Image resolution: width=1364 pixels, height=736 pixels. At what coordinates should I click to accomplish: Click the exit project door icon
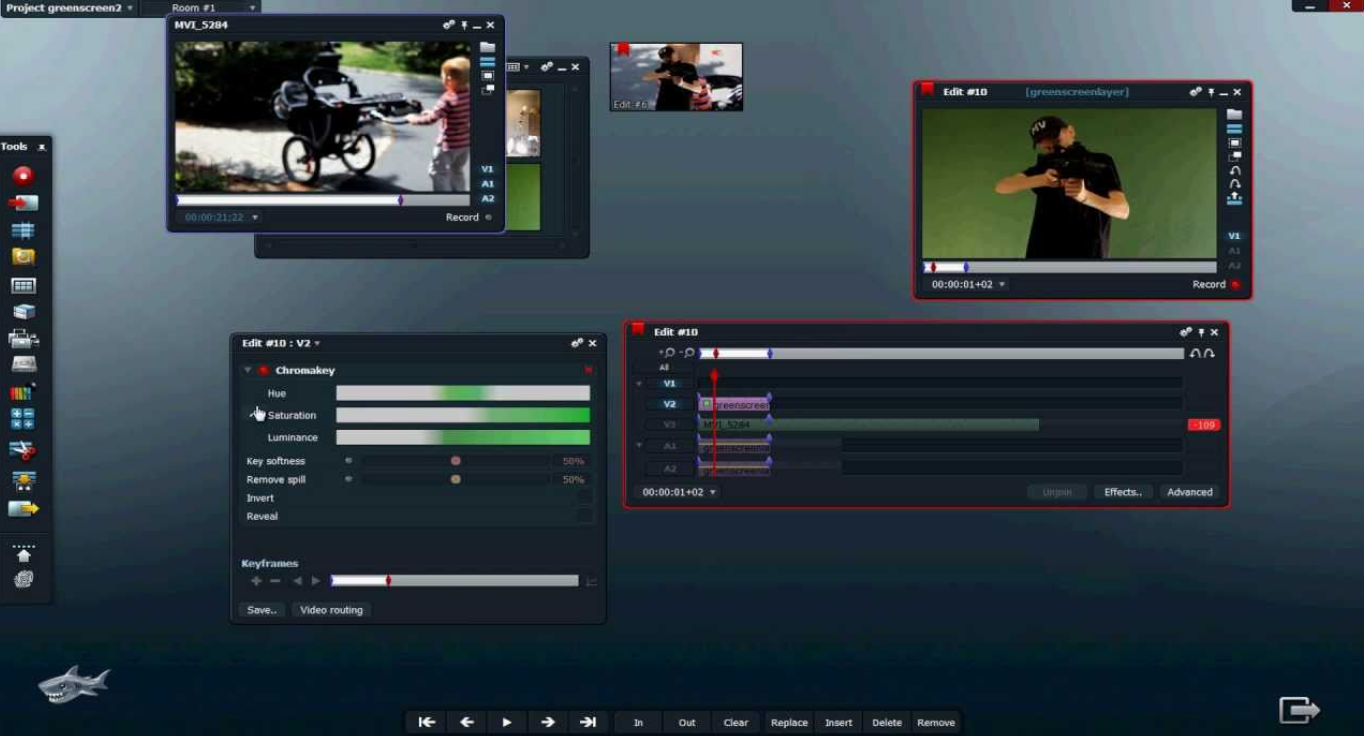click(1300, 710)
